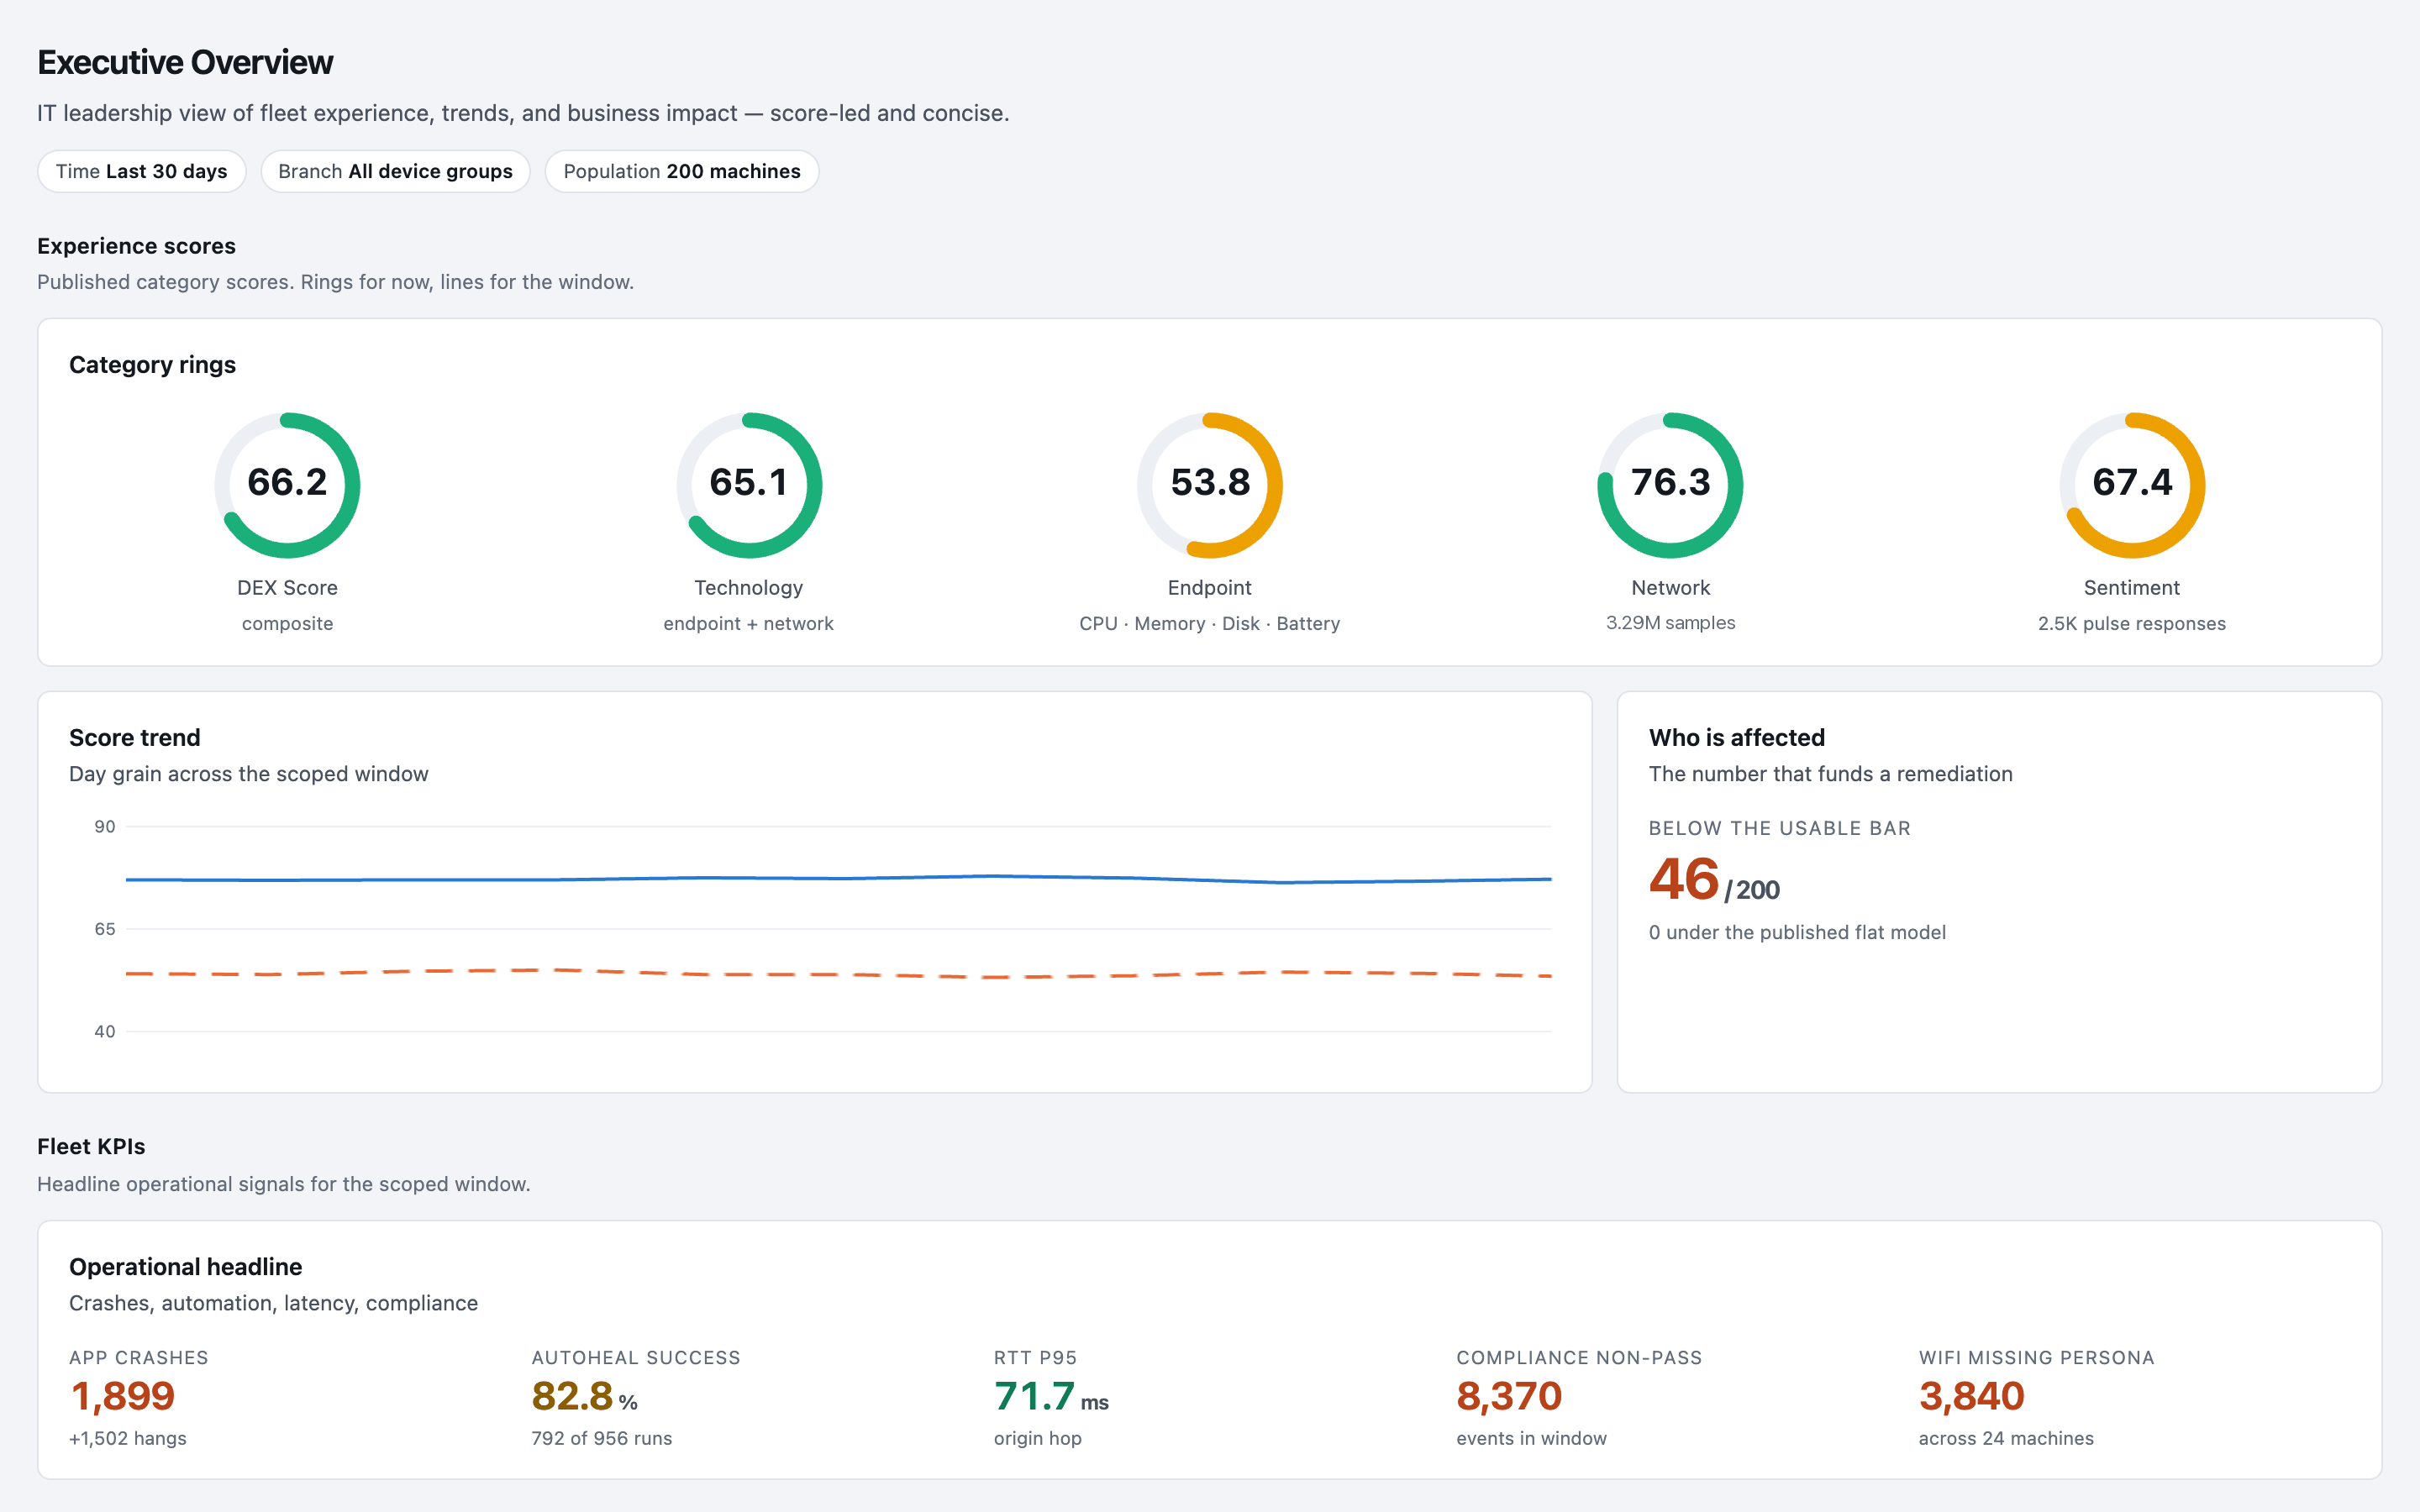Click the composite caption under DEX Score
This screenshot has width=2420, height=1512.
point(287,624)
